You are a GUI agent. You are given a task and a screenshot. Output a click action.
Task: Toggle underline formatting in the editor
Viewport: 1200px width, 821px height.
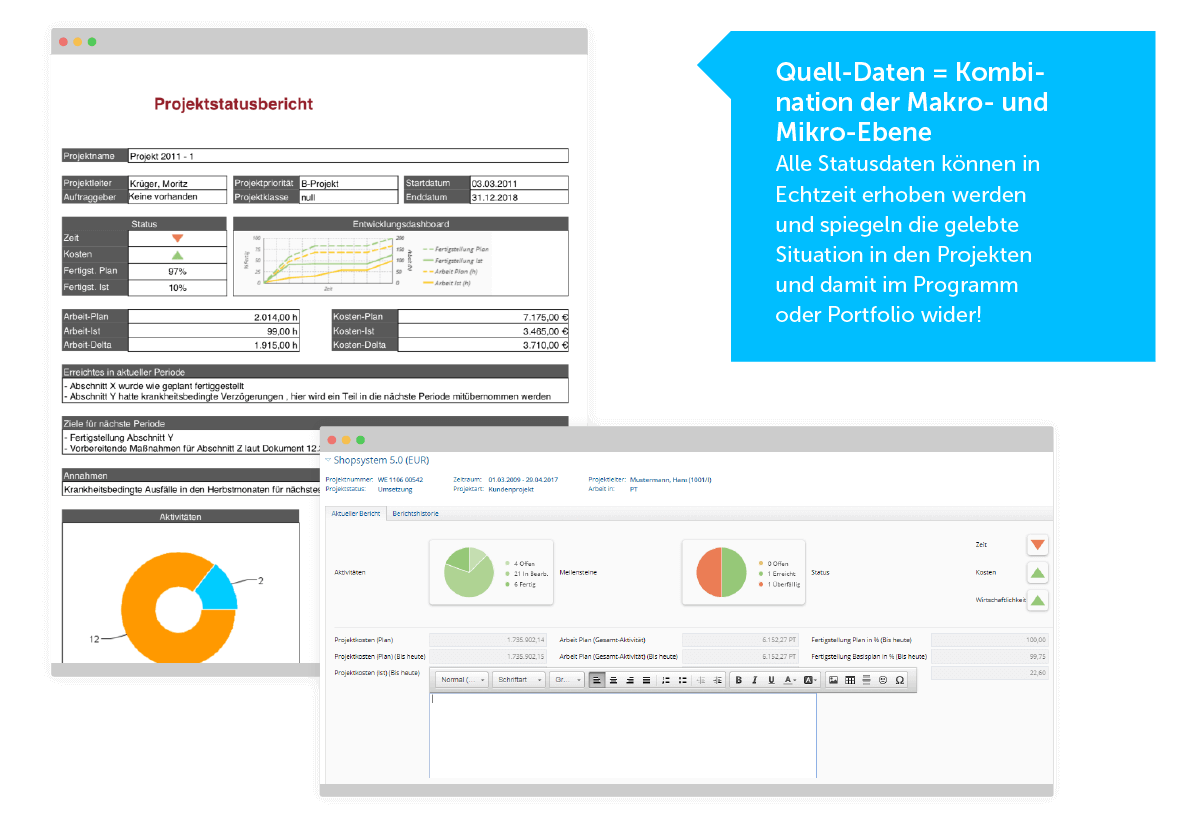pos(771,680)
